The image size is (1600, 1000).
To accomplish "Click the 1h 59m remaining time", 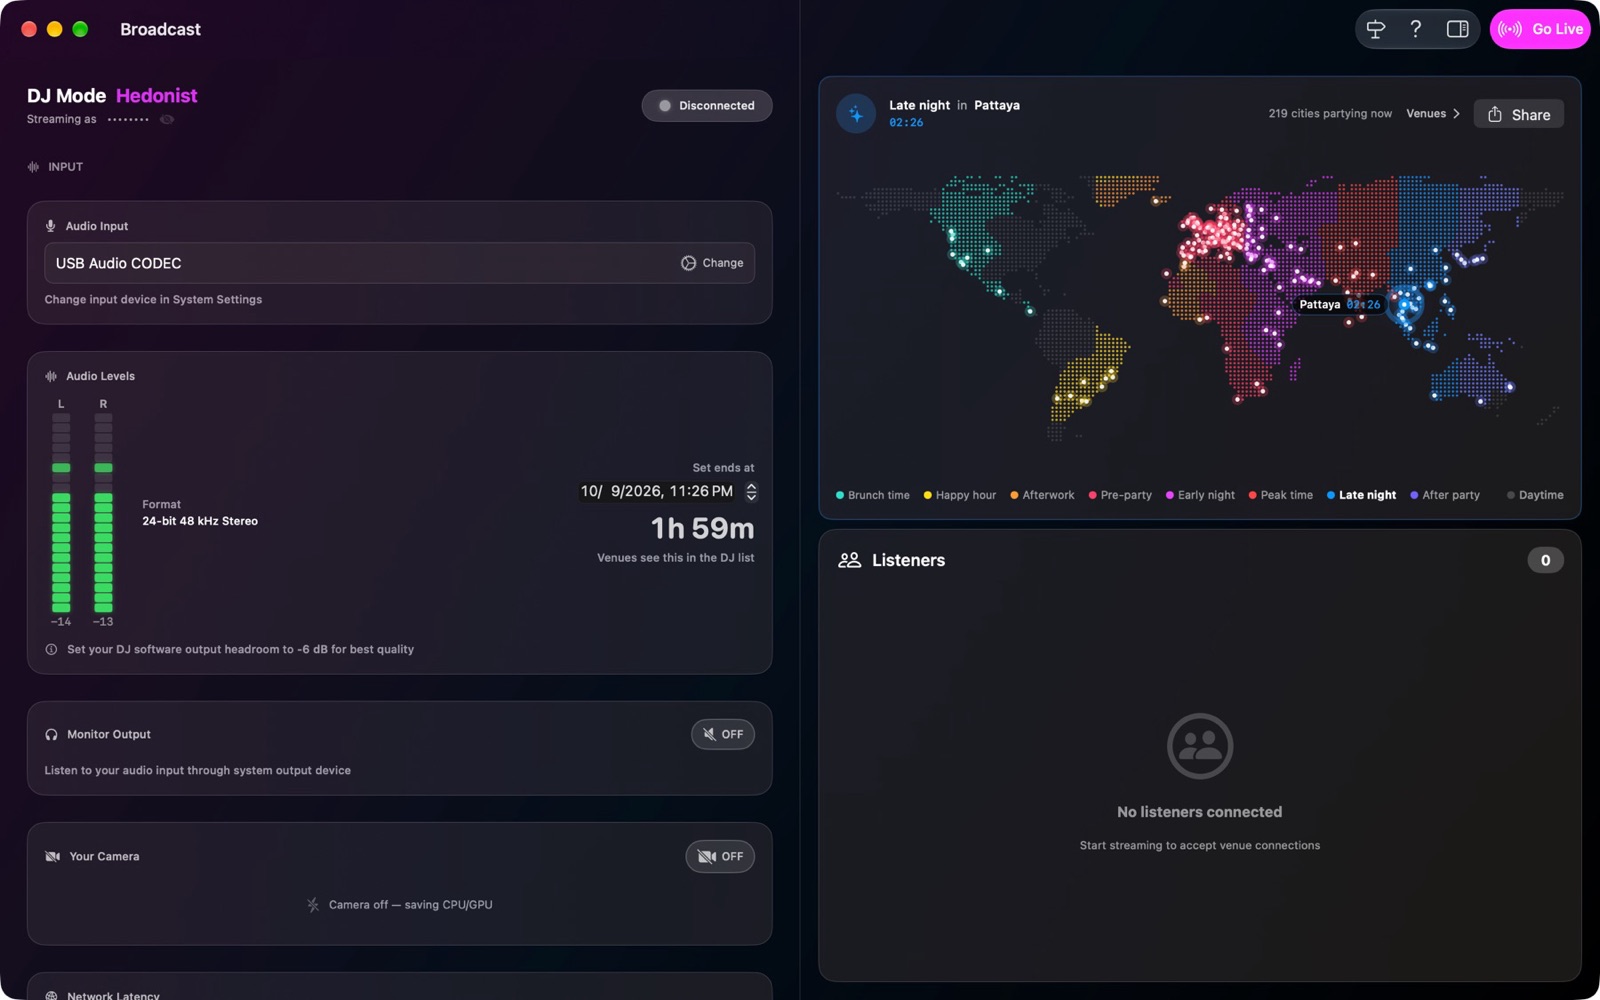I will (x=702, y=528).
